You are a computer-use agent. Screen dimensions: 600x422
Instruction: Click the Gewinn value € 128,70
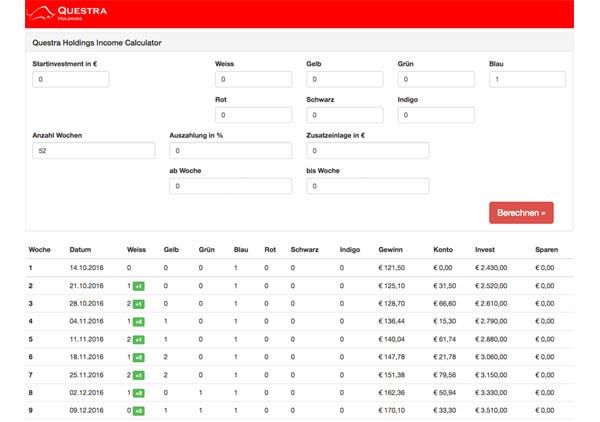coord(391,303)
